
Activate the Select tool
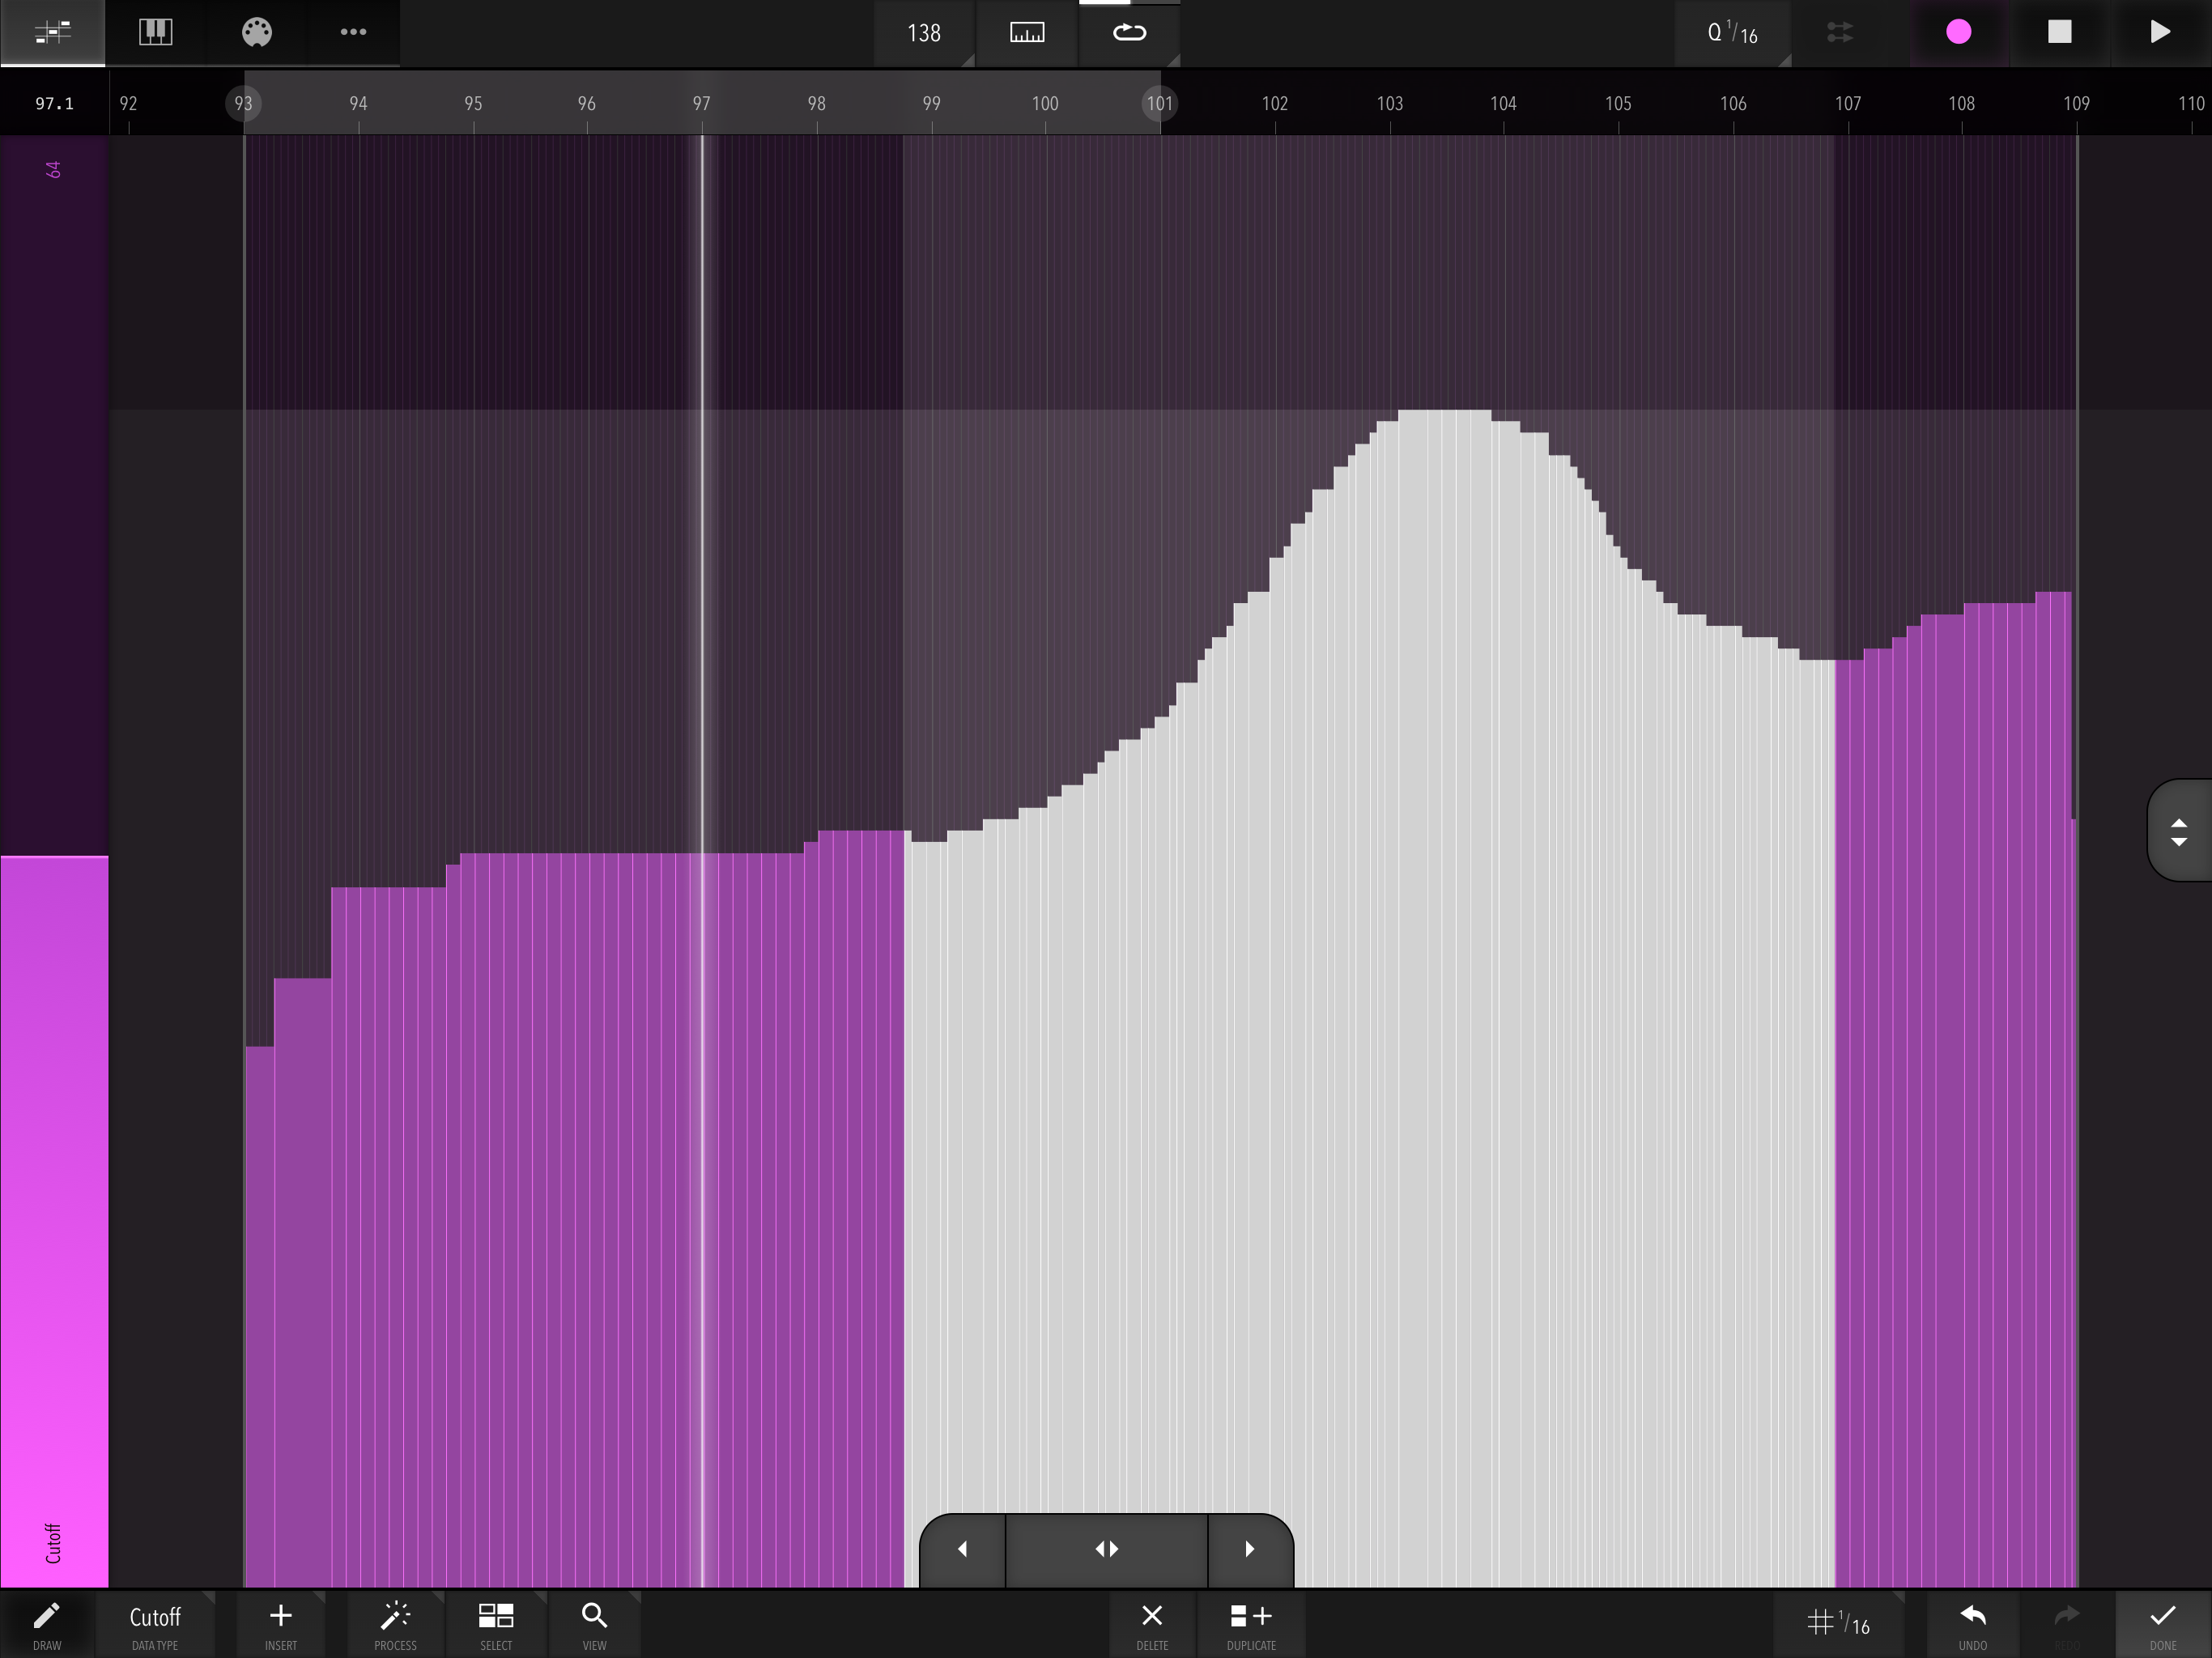(x=496, y=1623)
